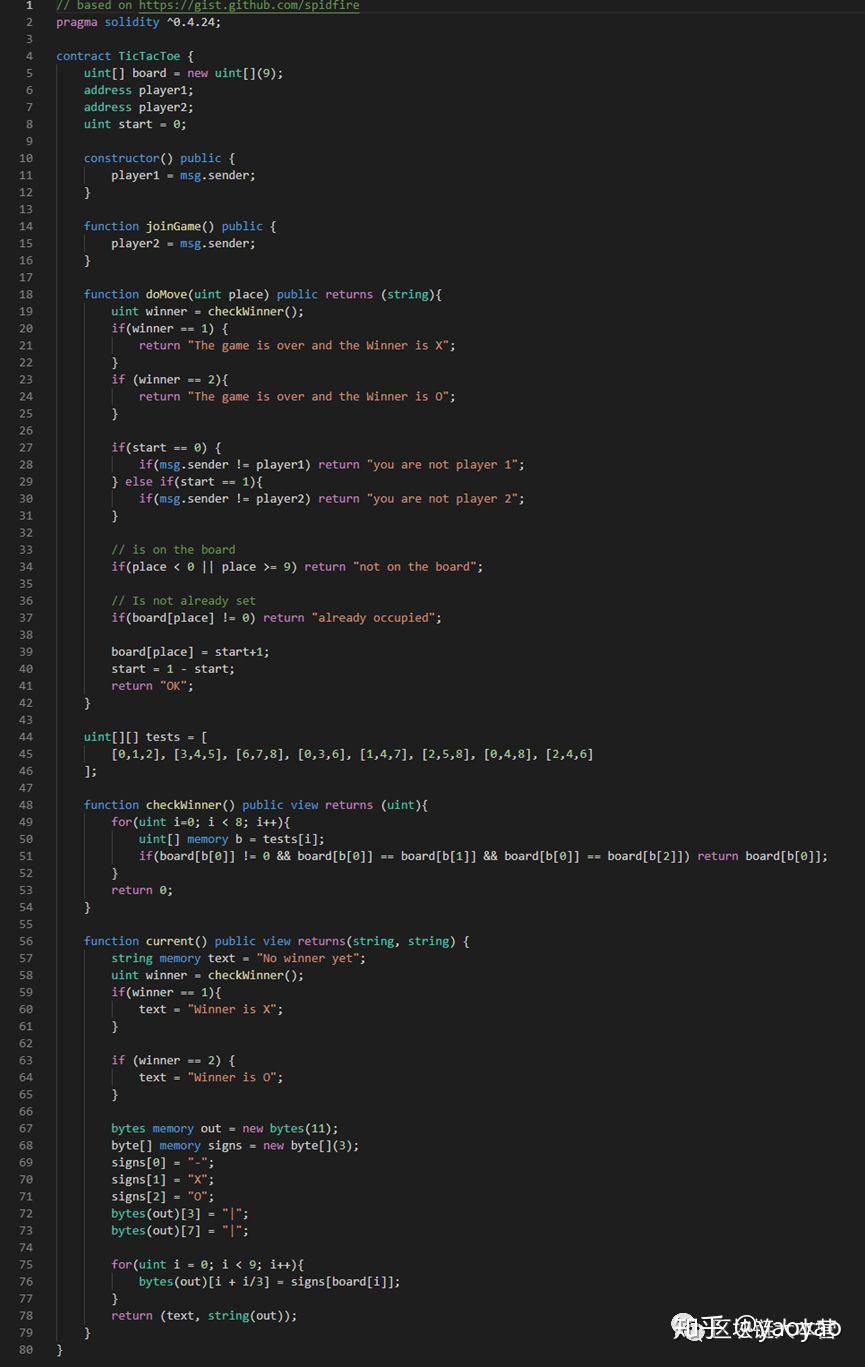Click line number 44 in the gutter

click(26, 737)
